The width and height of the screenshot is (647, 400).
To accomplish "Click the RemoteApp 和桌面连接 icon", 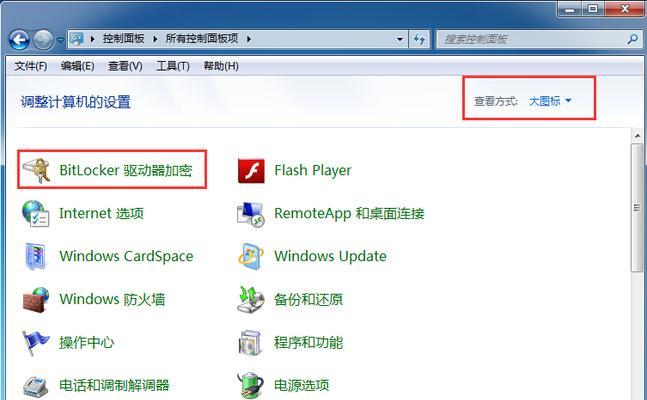I will [x=250, y=214].
